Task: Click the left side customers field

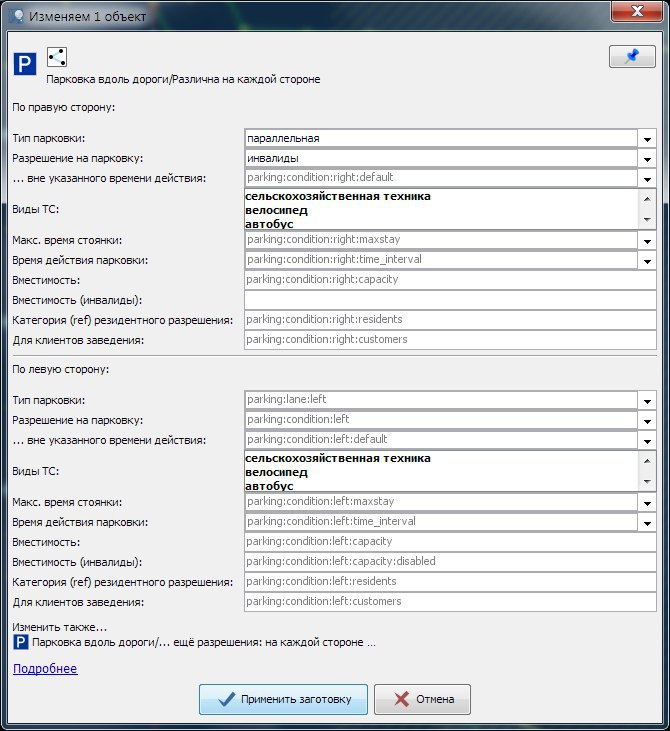Action: pos(450,602)
